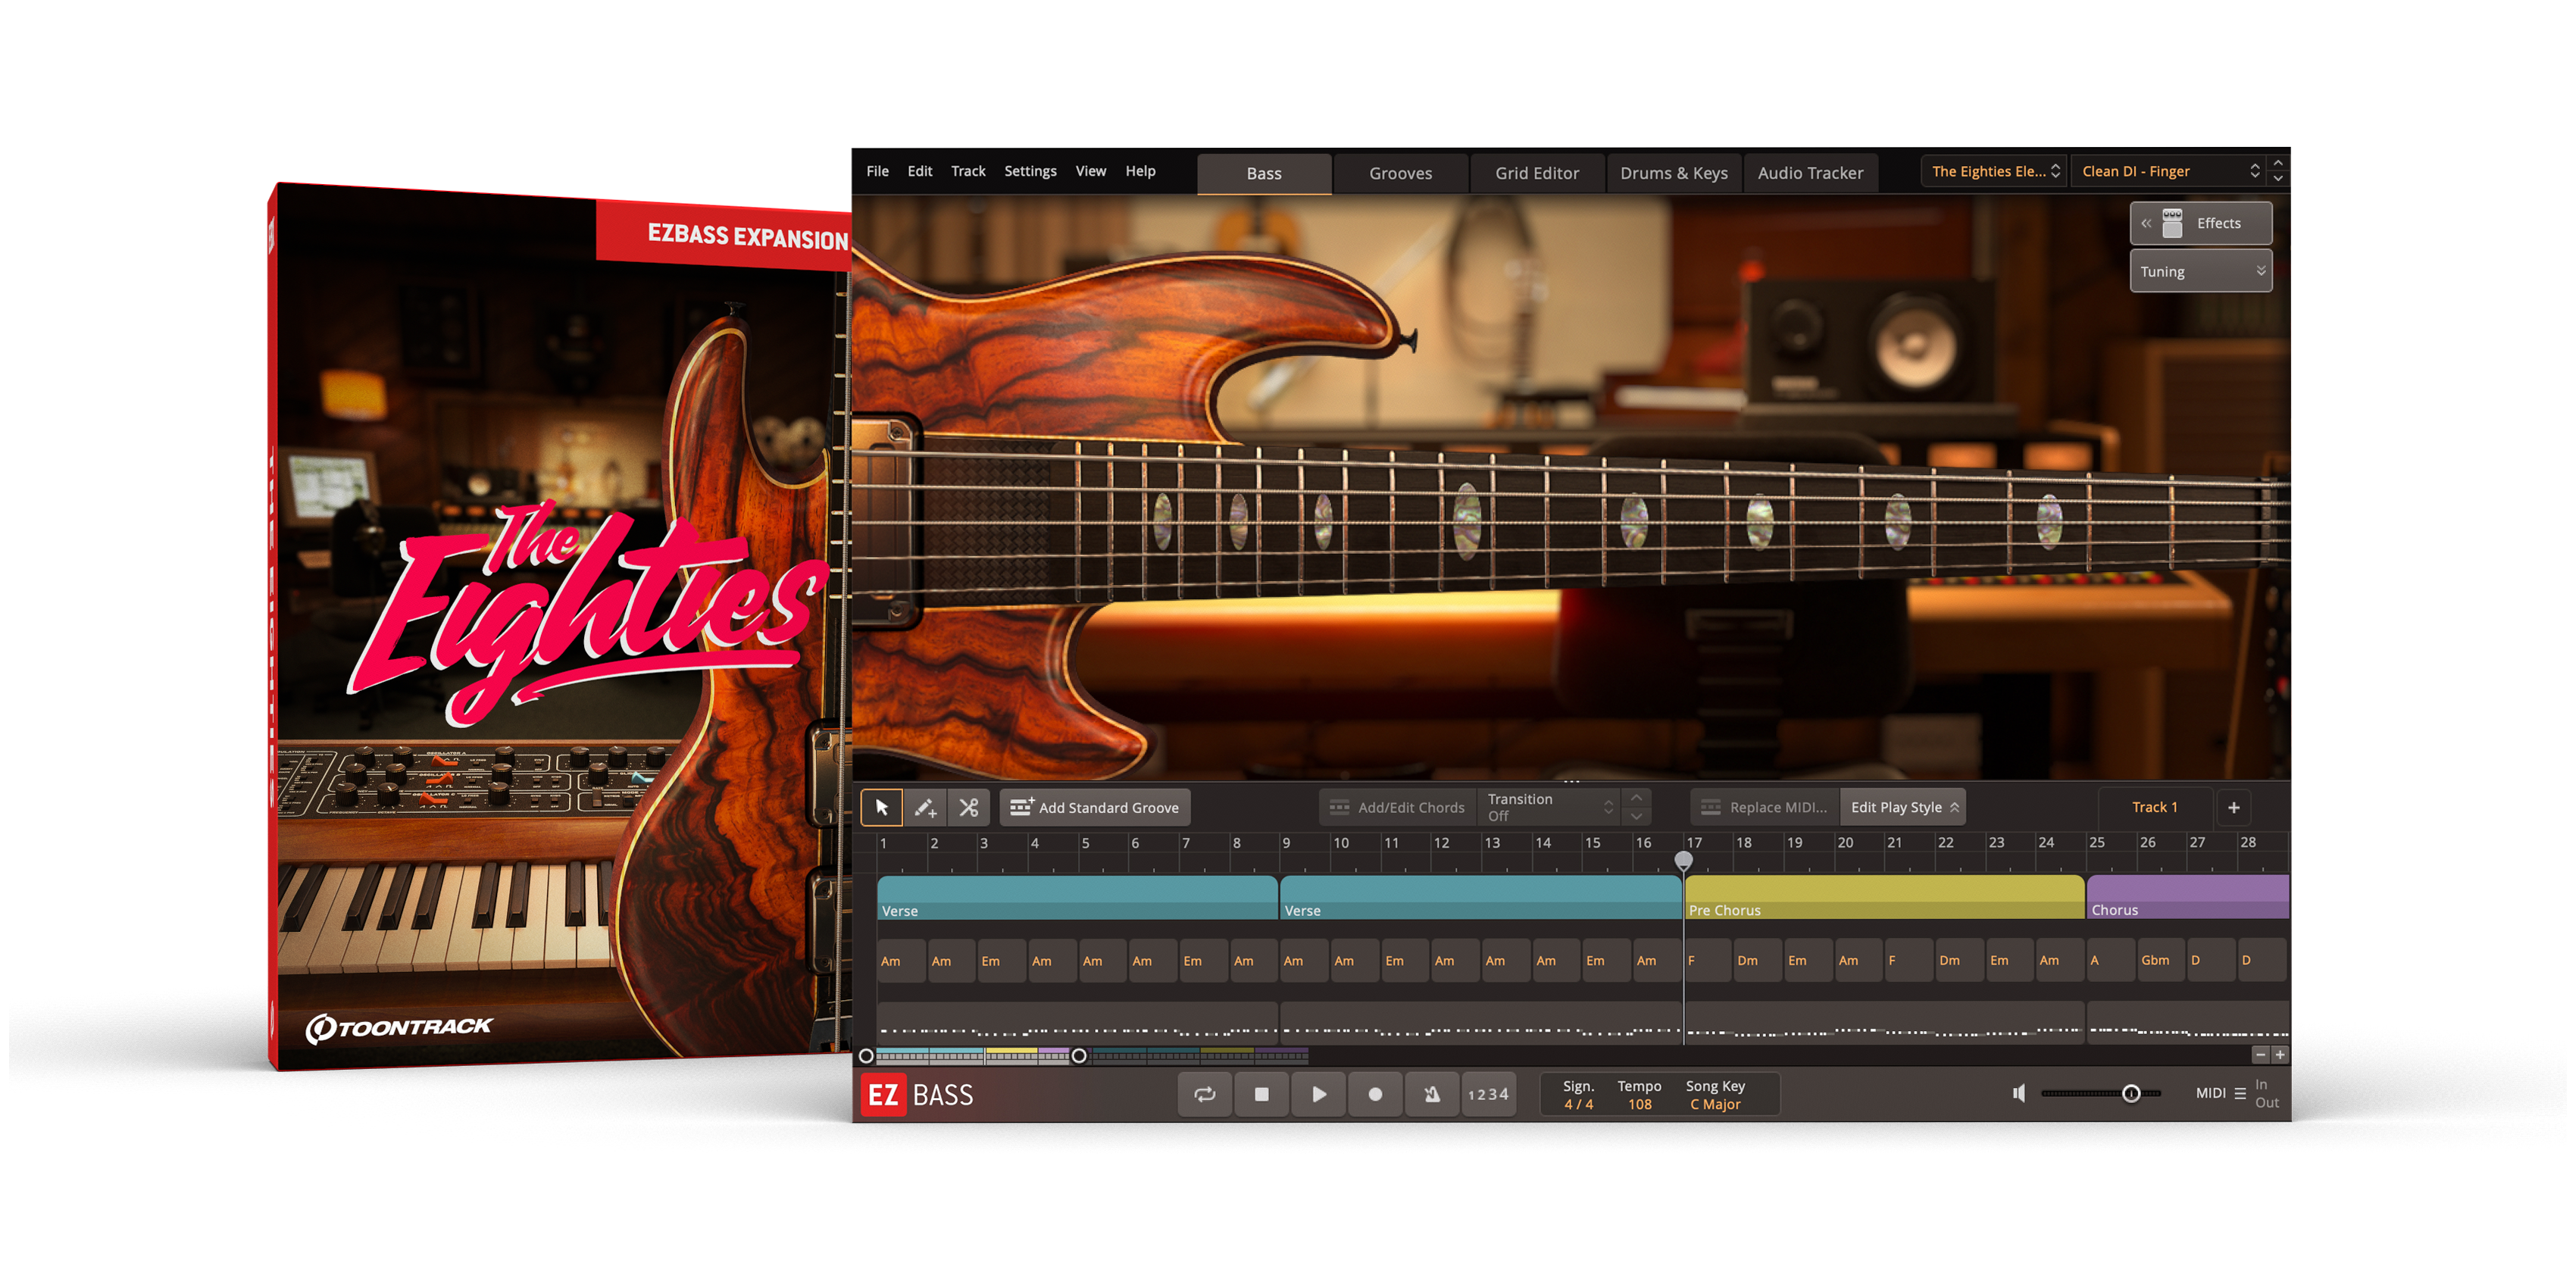Expand the Tuning dropdown

(2201, 271)
